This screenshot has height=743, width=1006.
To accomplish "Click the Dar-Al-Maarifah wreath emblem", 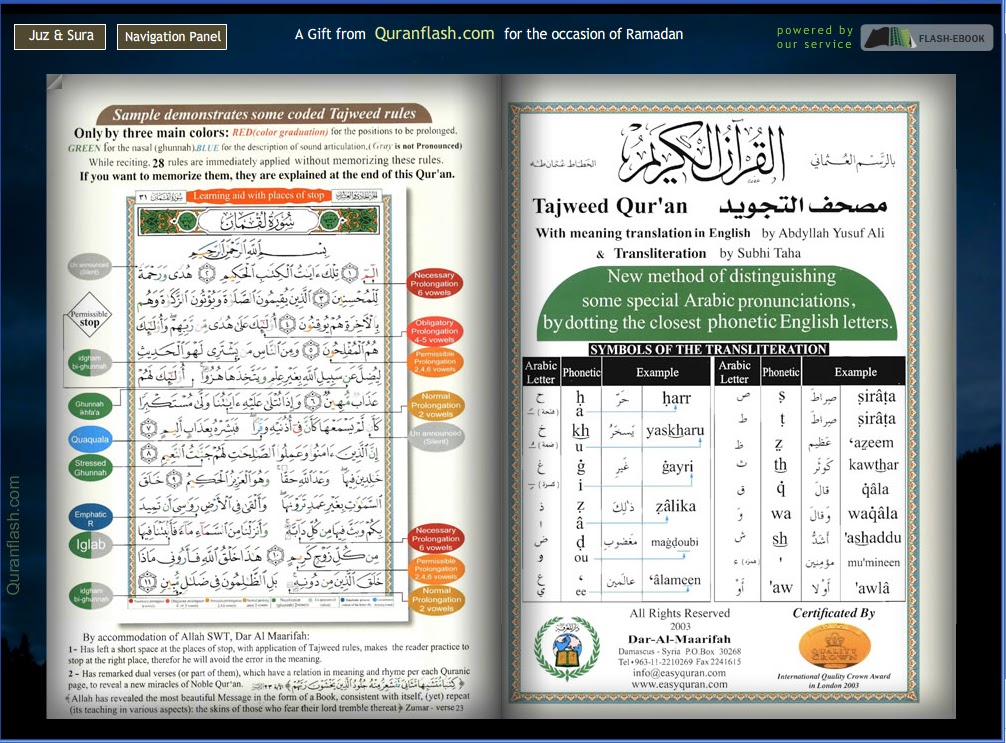I will [567, 648].
